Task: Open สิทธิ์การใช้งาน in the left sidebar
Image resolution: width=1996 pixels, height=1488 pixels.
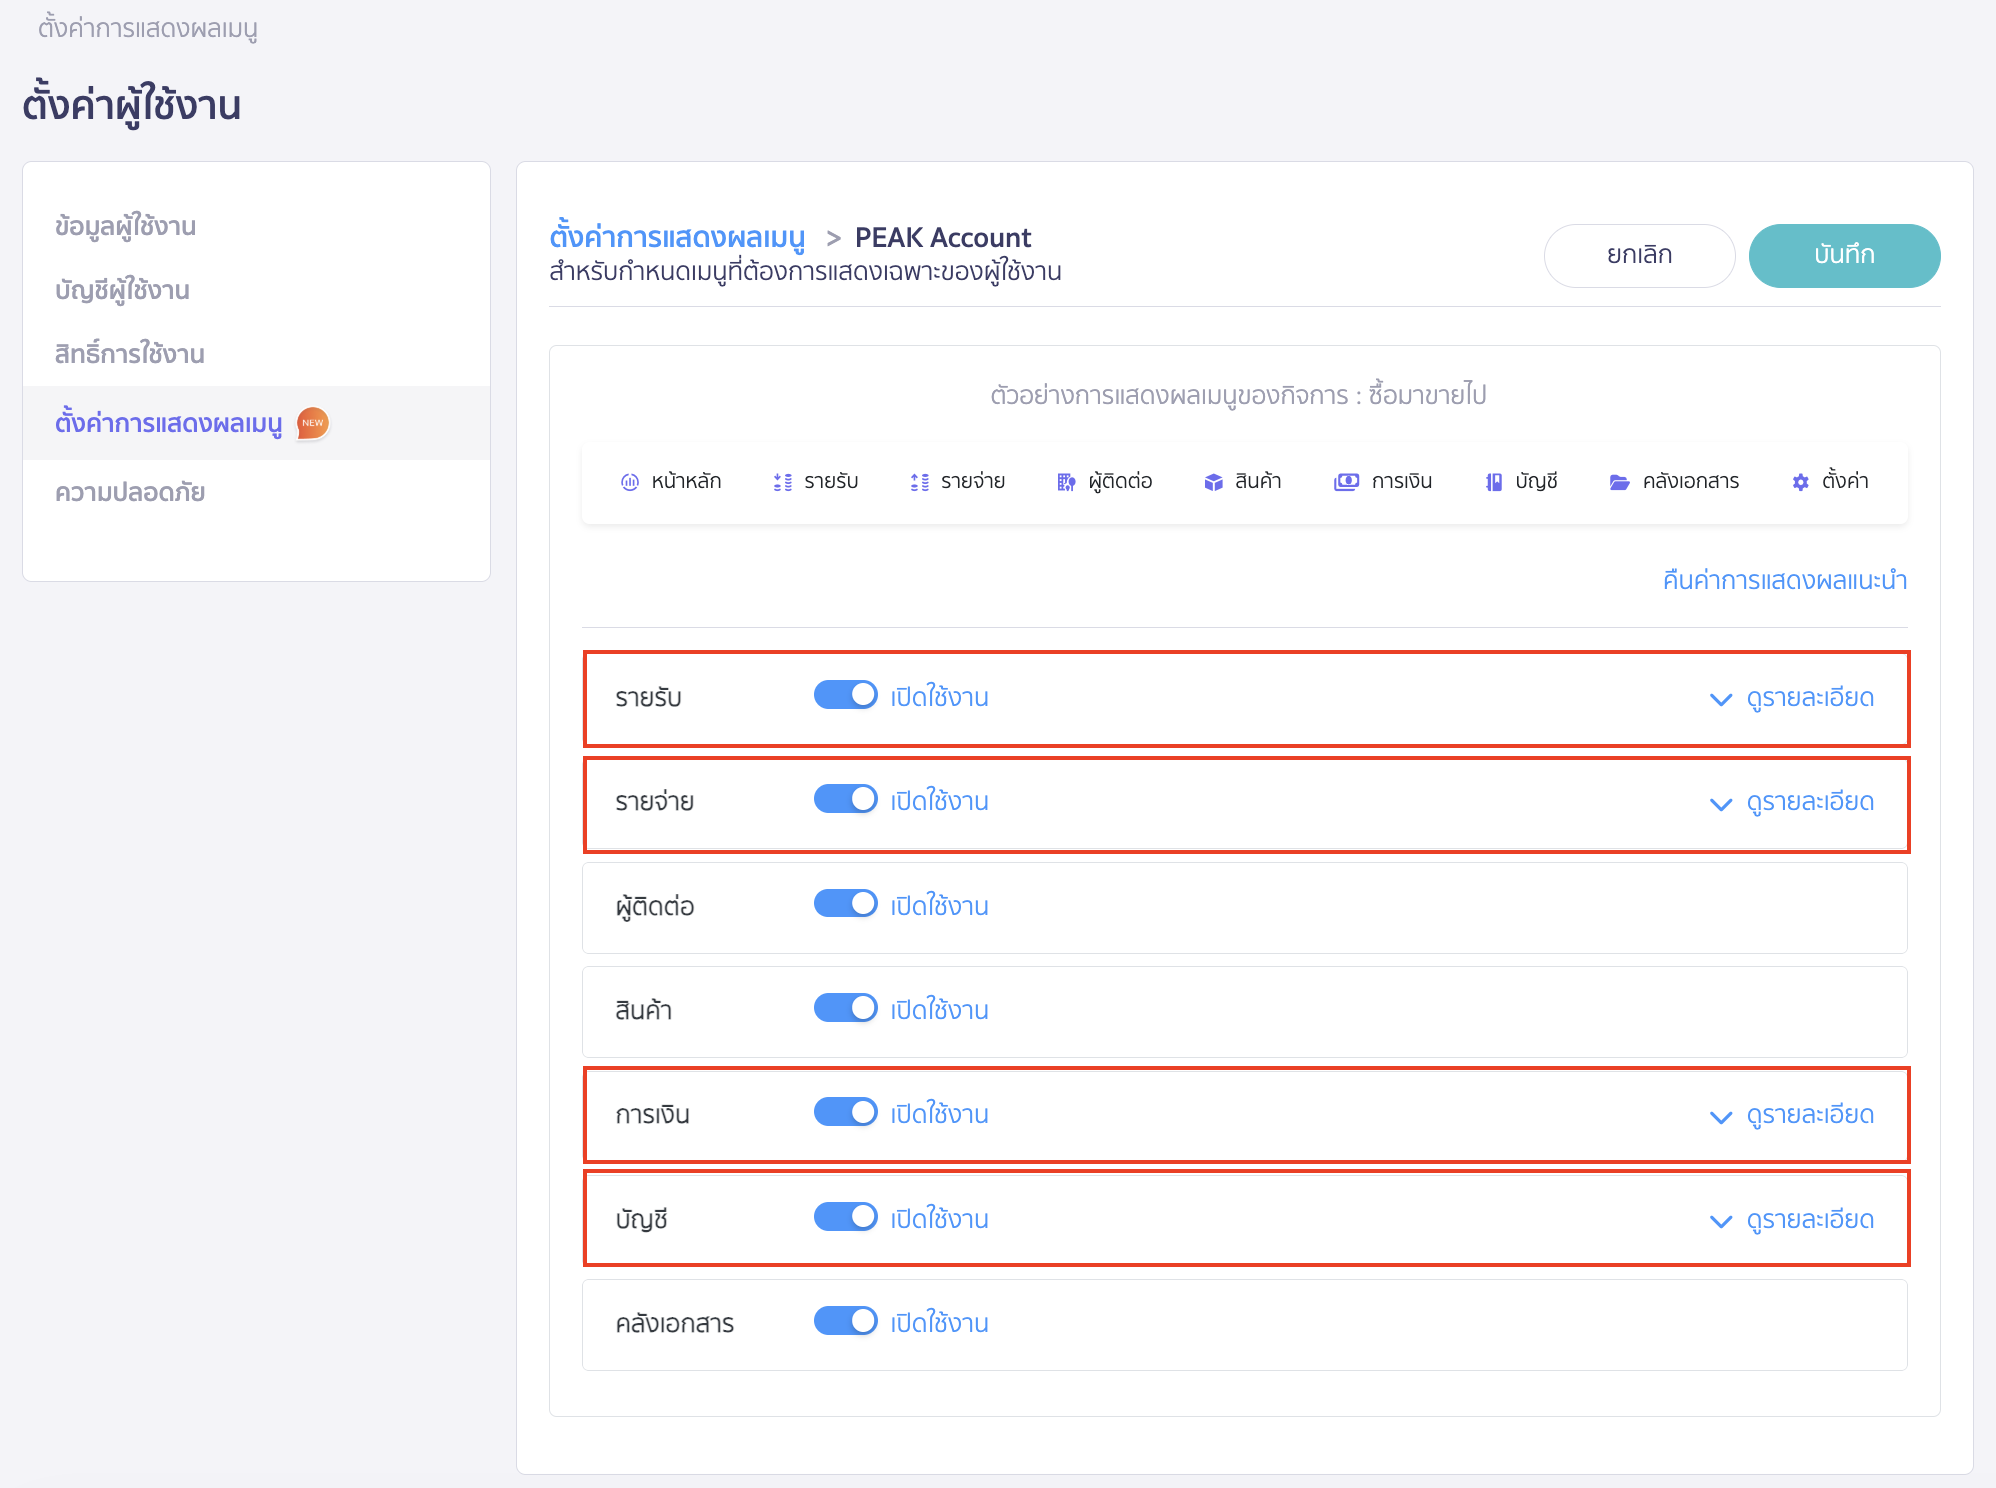Action: click(x=130, y=354)
